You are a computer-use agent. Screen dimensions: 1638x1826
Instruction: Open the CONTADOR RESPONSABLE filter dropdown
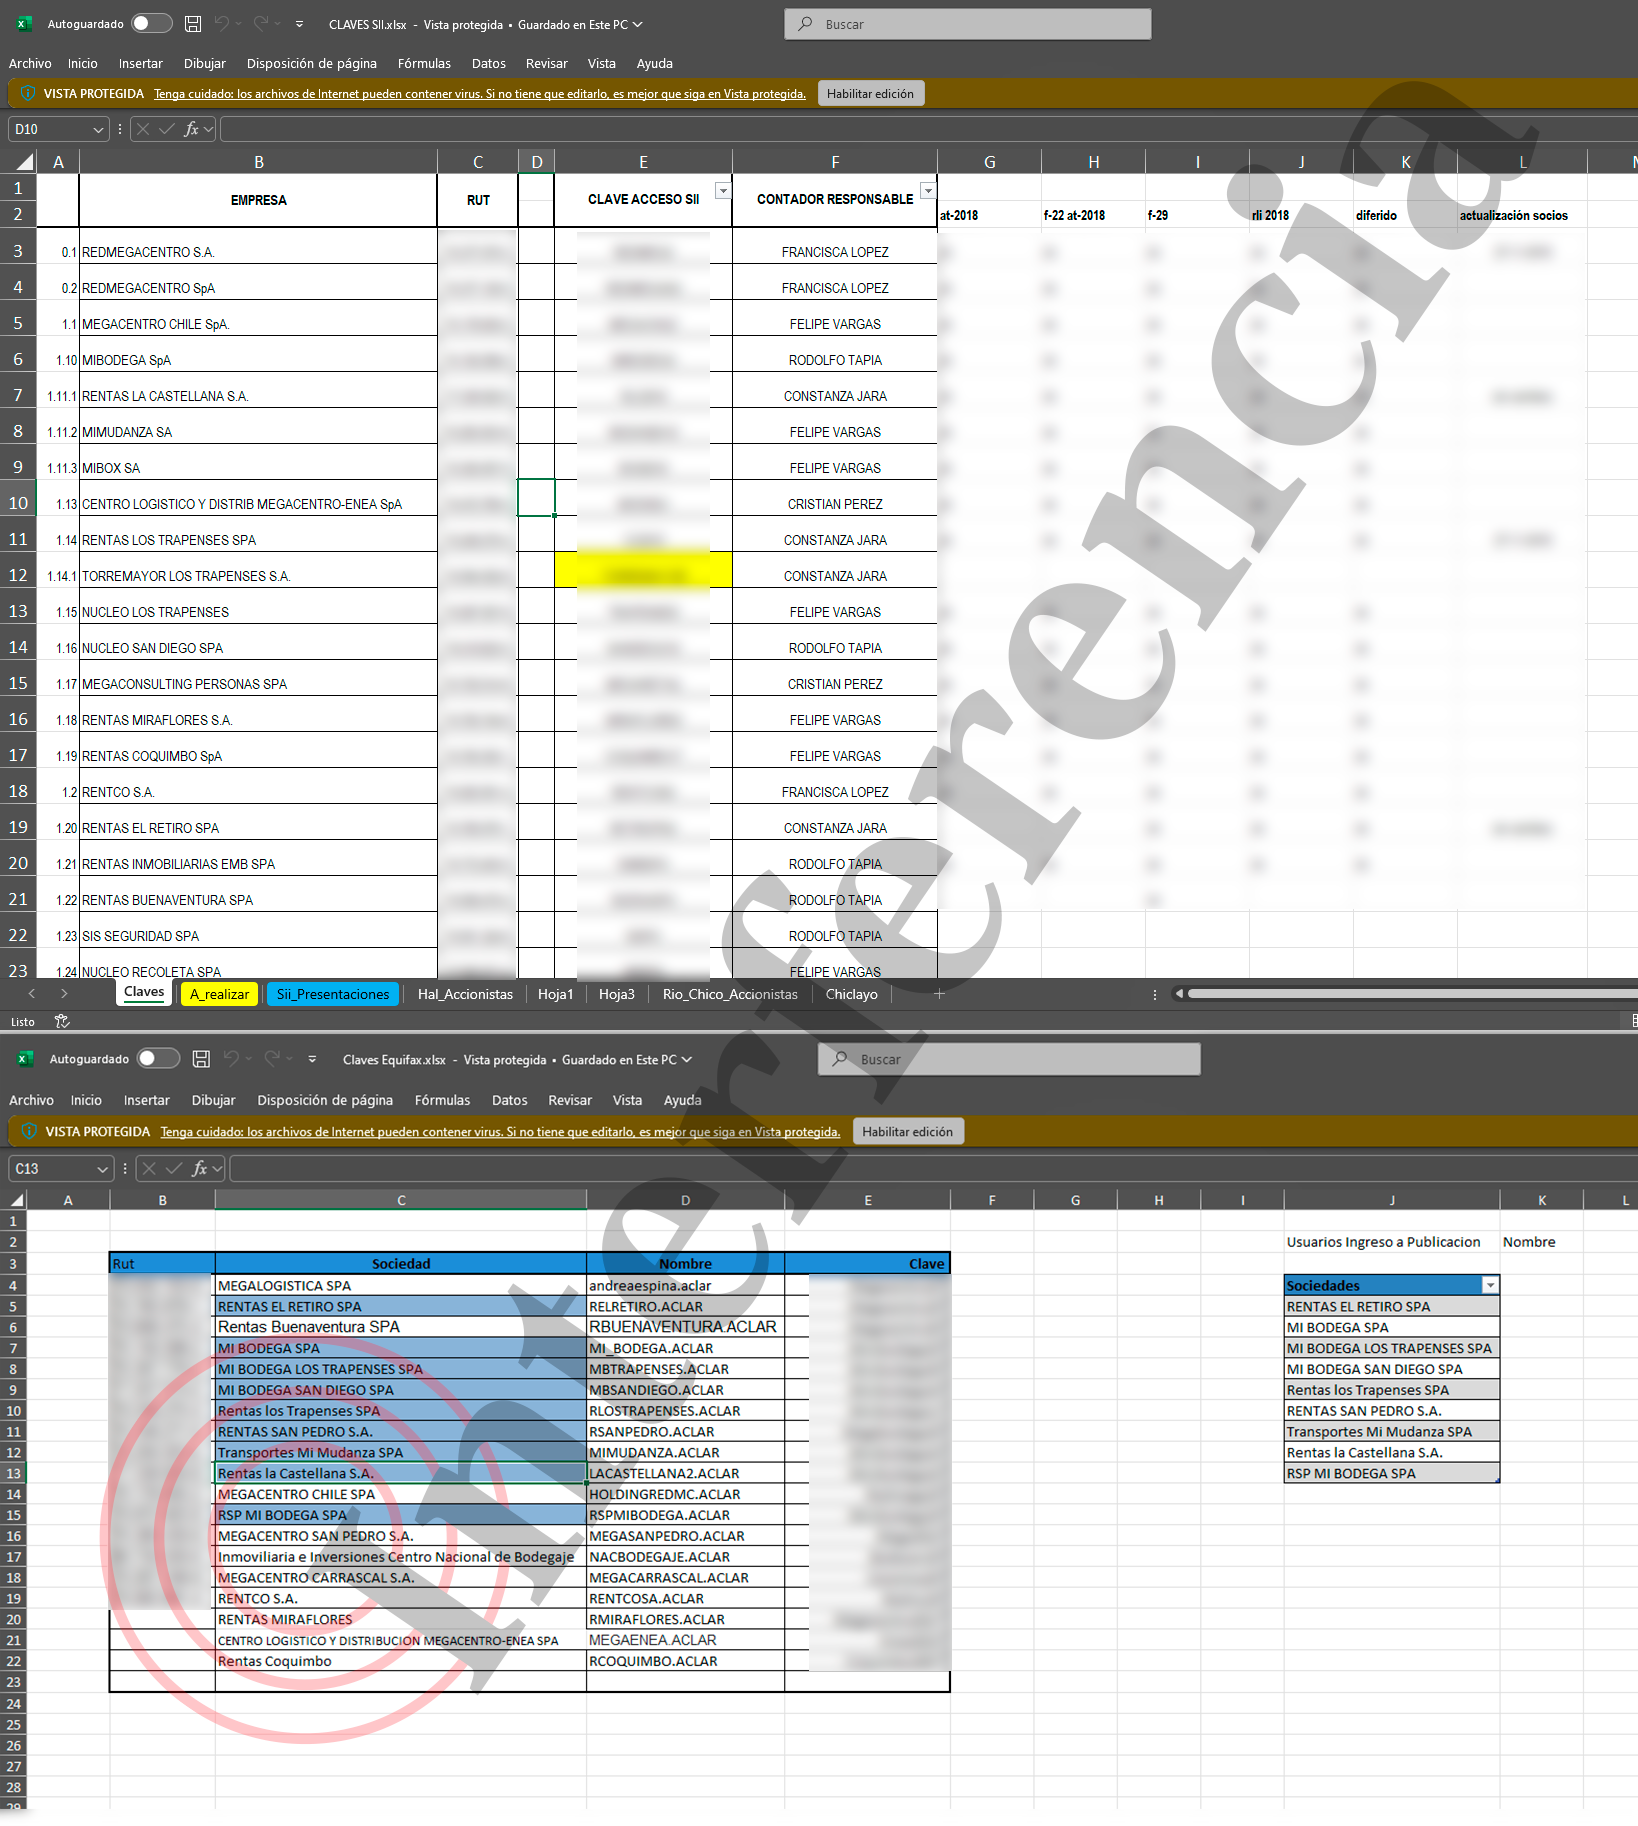point(928,190)
